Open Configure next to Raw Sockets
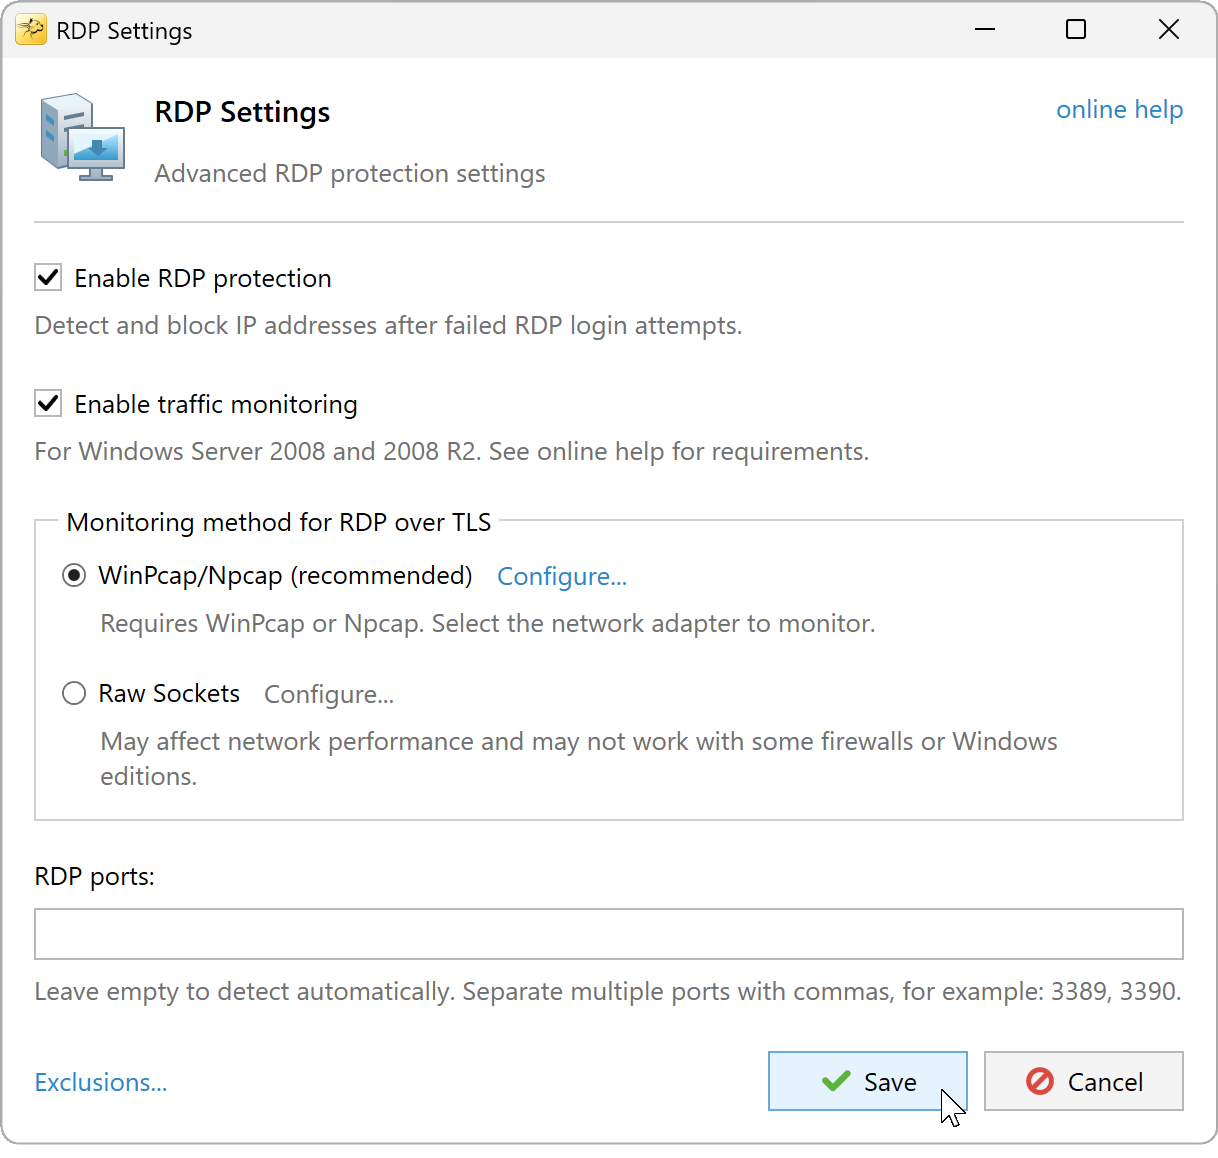 329,695
